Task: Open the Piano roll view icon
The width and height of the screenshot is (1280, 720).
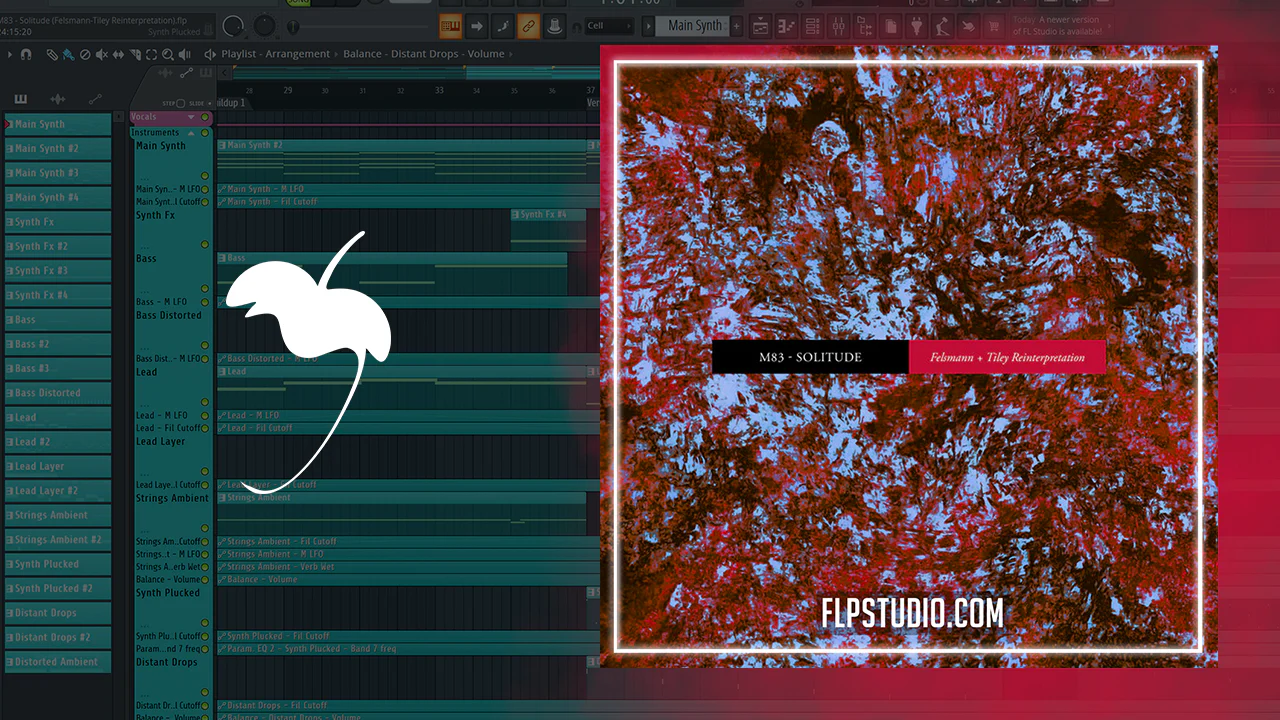Action: [787, 26]
